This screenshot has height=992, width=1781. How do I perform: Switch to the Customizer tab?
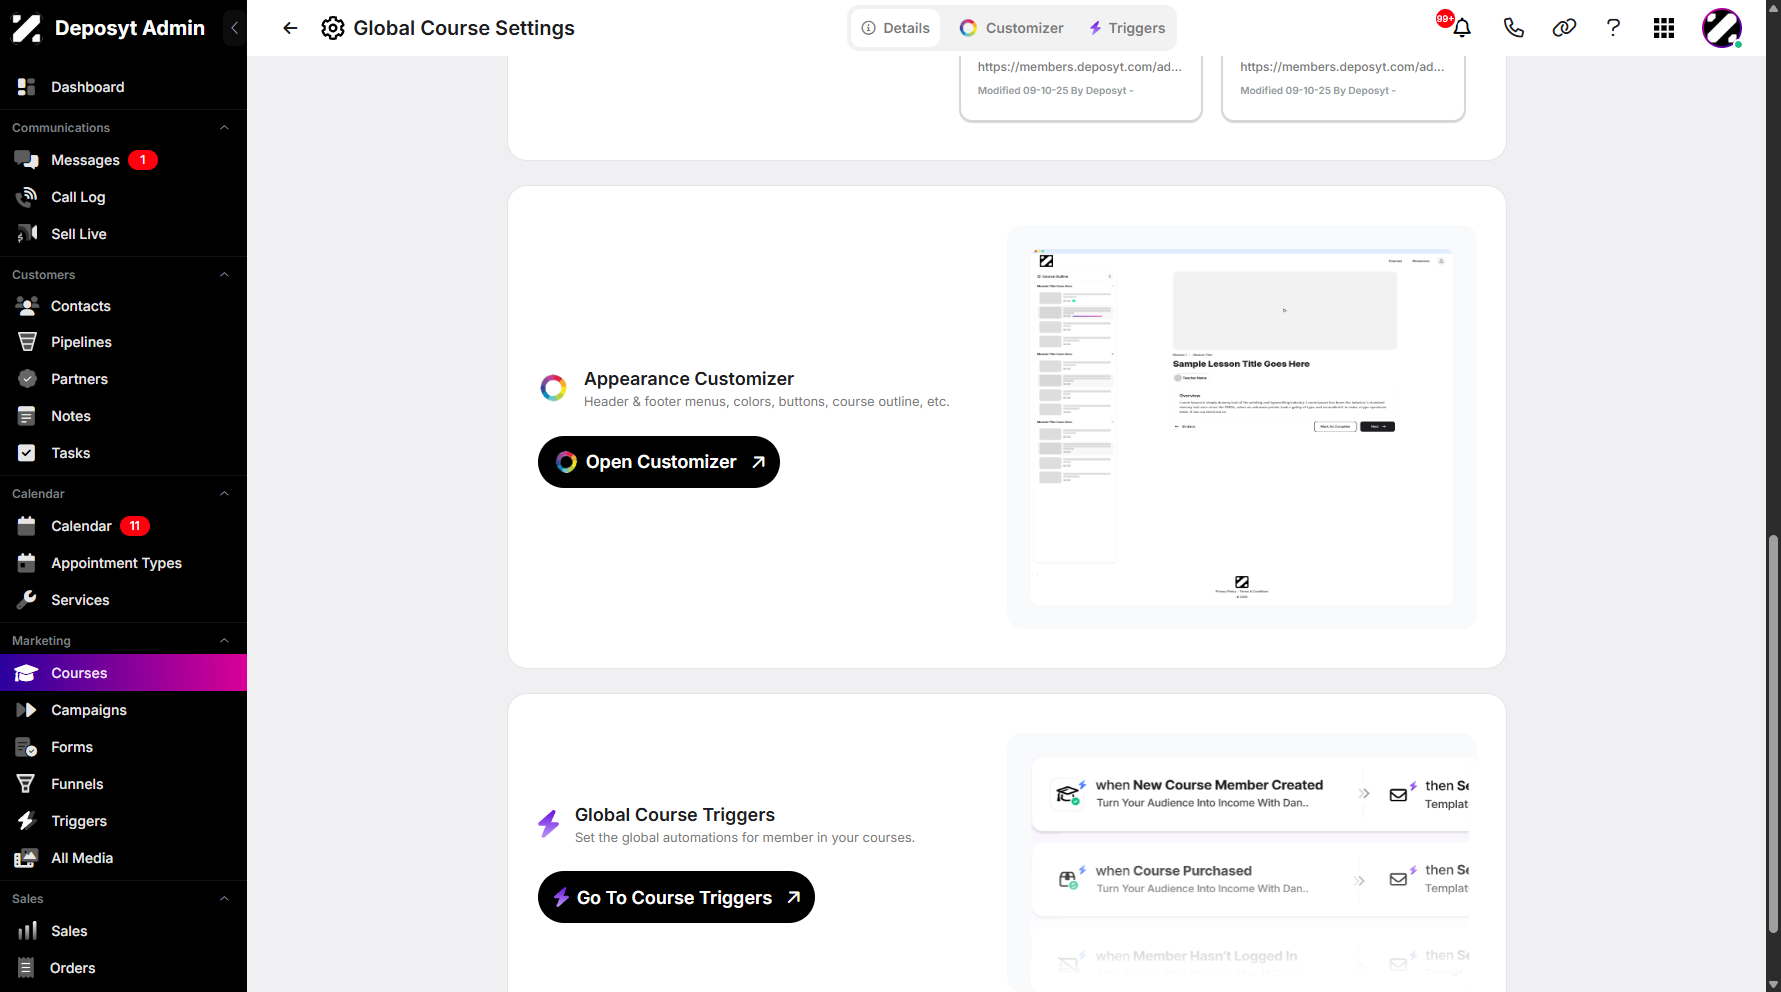click(x=1012, y=28)
